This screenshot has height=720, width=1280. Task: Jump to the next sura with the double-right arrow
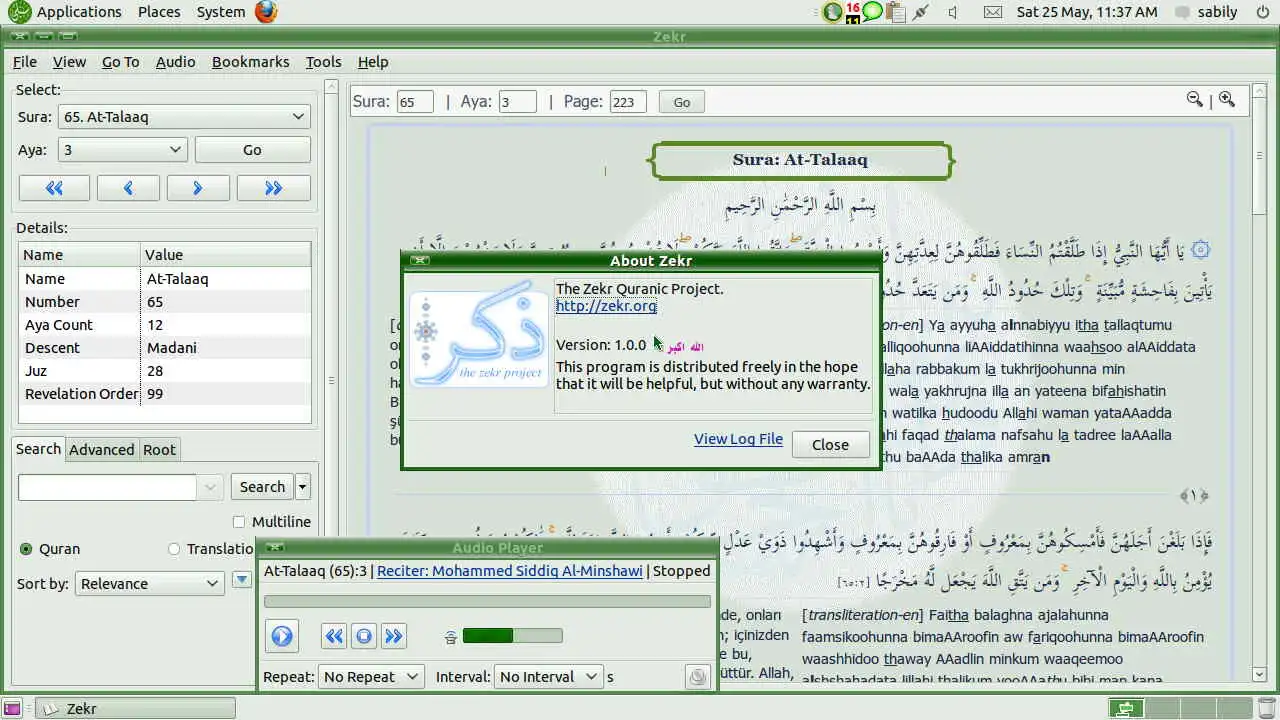(274, 188)
